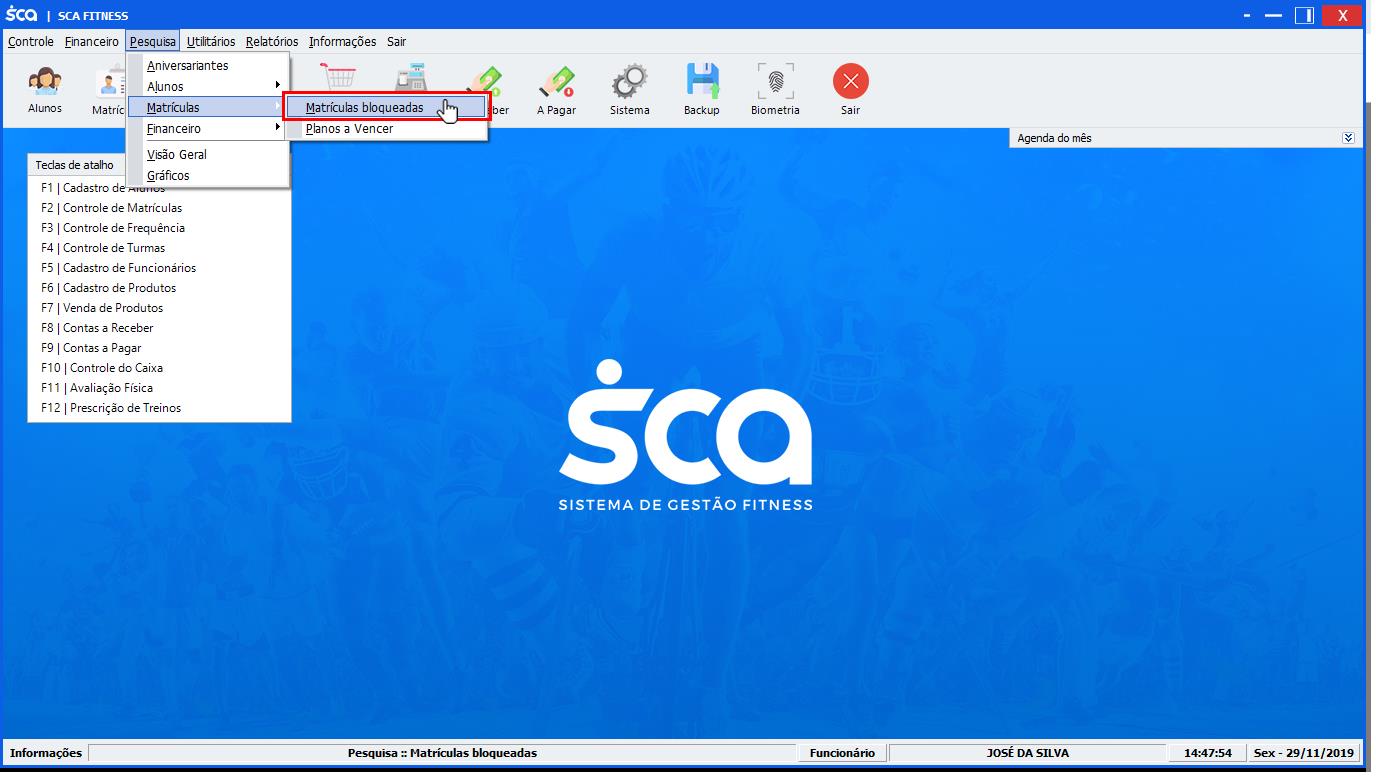
Task: Choose Matrículas bloqueadas in the submenu
Action: [x=387, y=107]
